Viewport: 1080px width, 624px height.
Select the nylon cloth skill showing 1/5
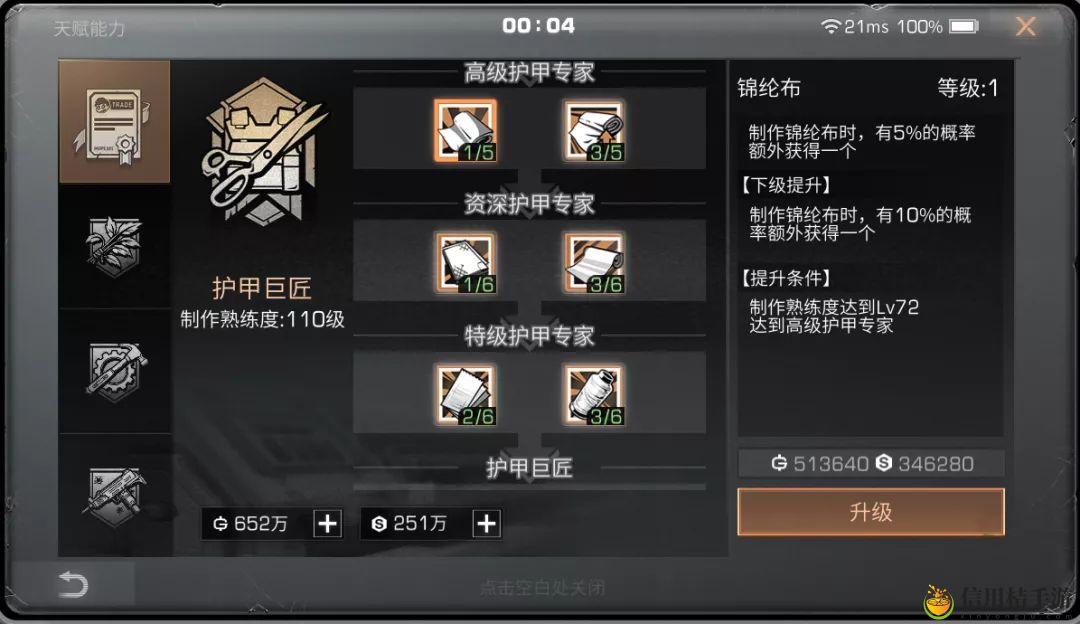tap(466, 130)
